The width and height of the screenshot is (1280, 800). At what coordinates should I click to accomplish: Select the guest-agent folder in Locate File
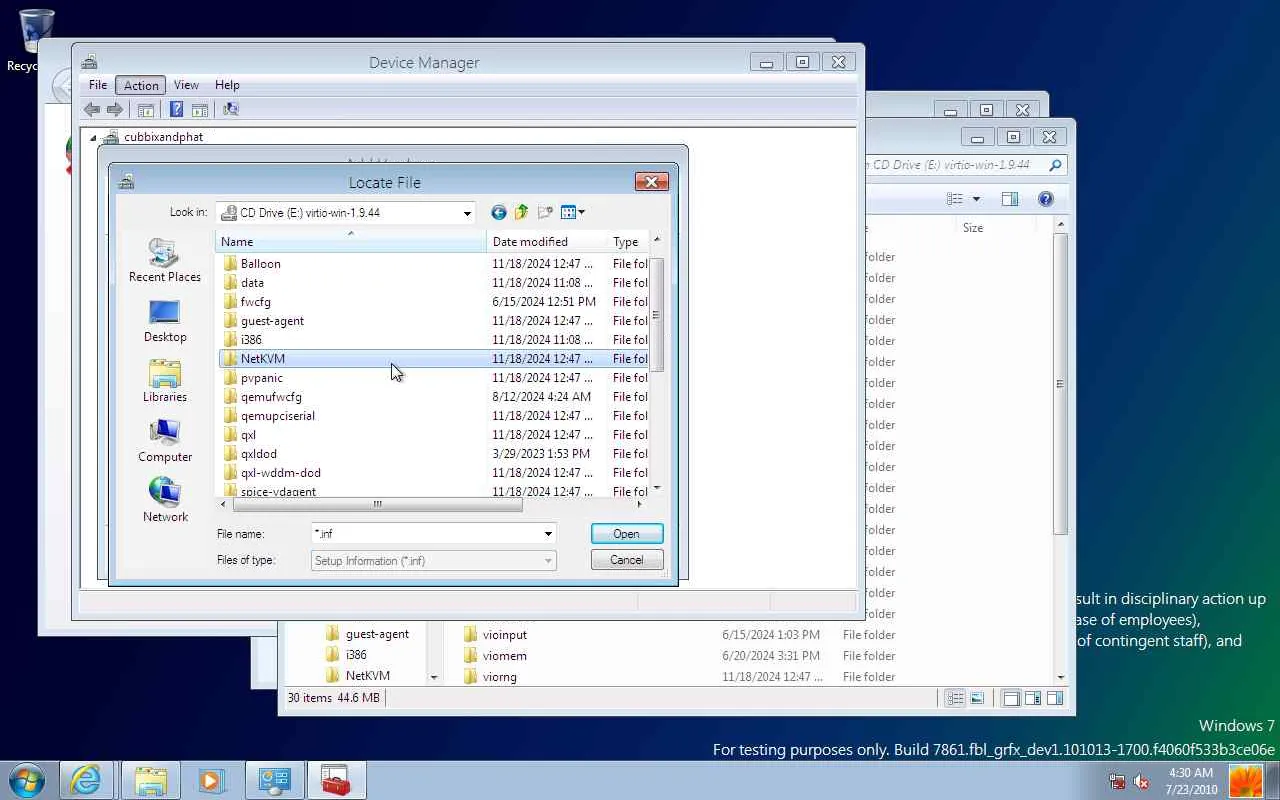click(272, 321)
